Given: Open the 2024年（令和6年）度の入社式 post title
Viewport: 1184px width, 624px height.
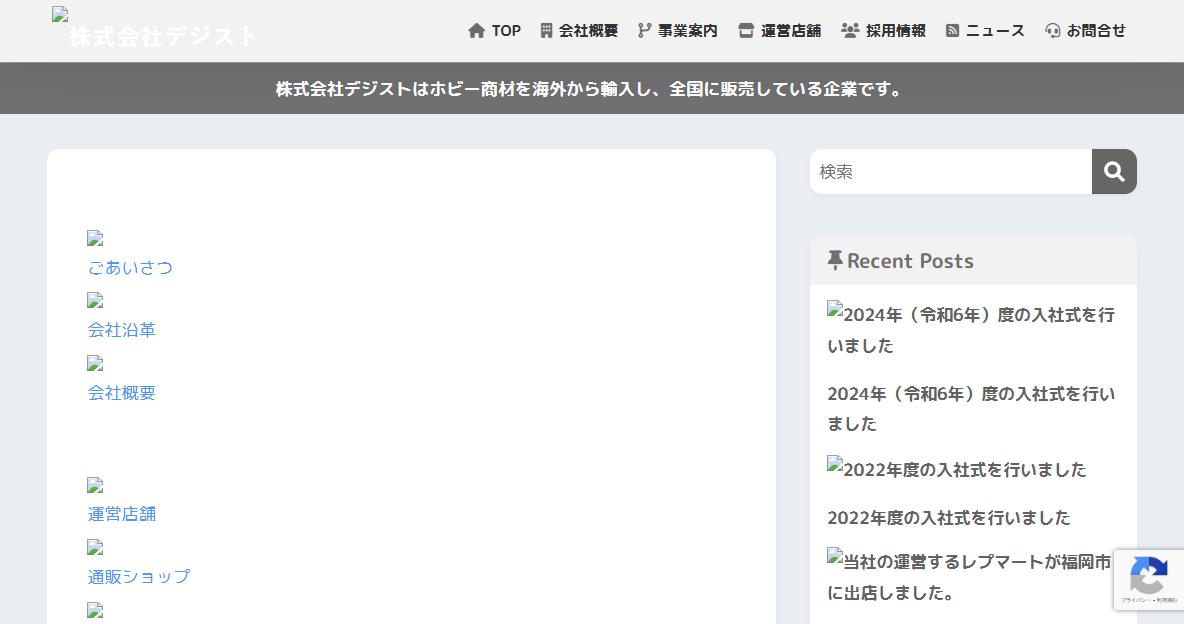Looking at the screenshot, I should (971, 409).
